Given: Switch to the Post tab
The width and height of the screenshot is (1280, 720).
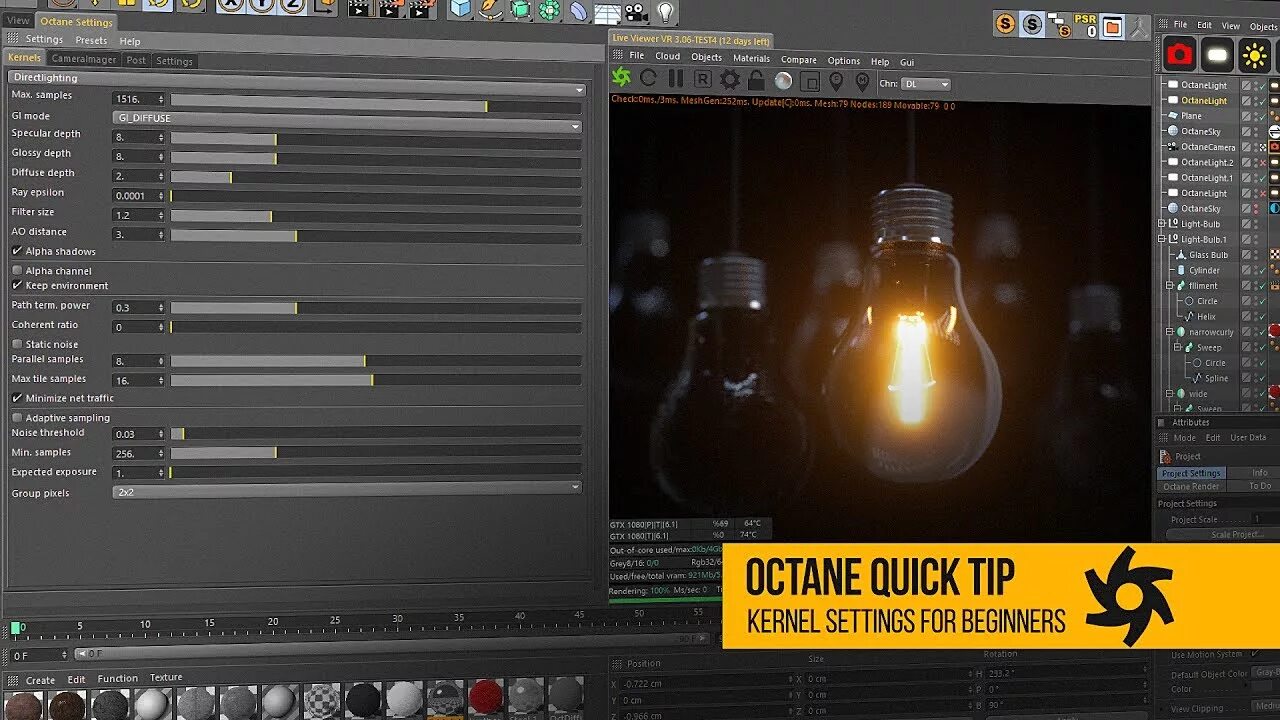Looking at the screenshot, I should (x=136, y=60).
